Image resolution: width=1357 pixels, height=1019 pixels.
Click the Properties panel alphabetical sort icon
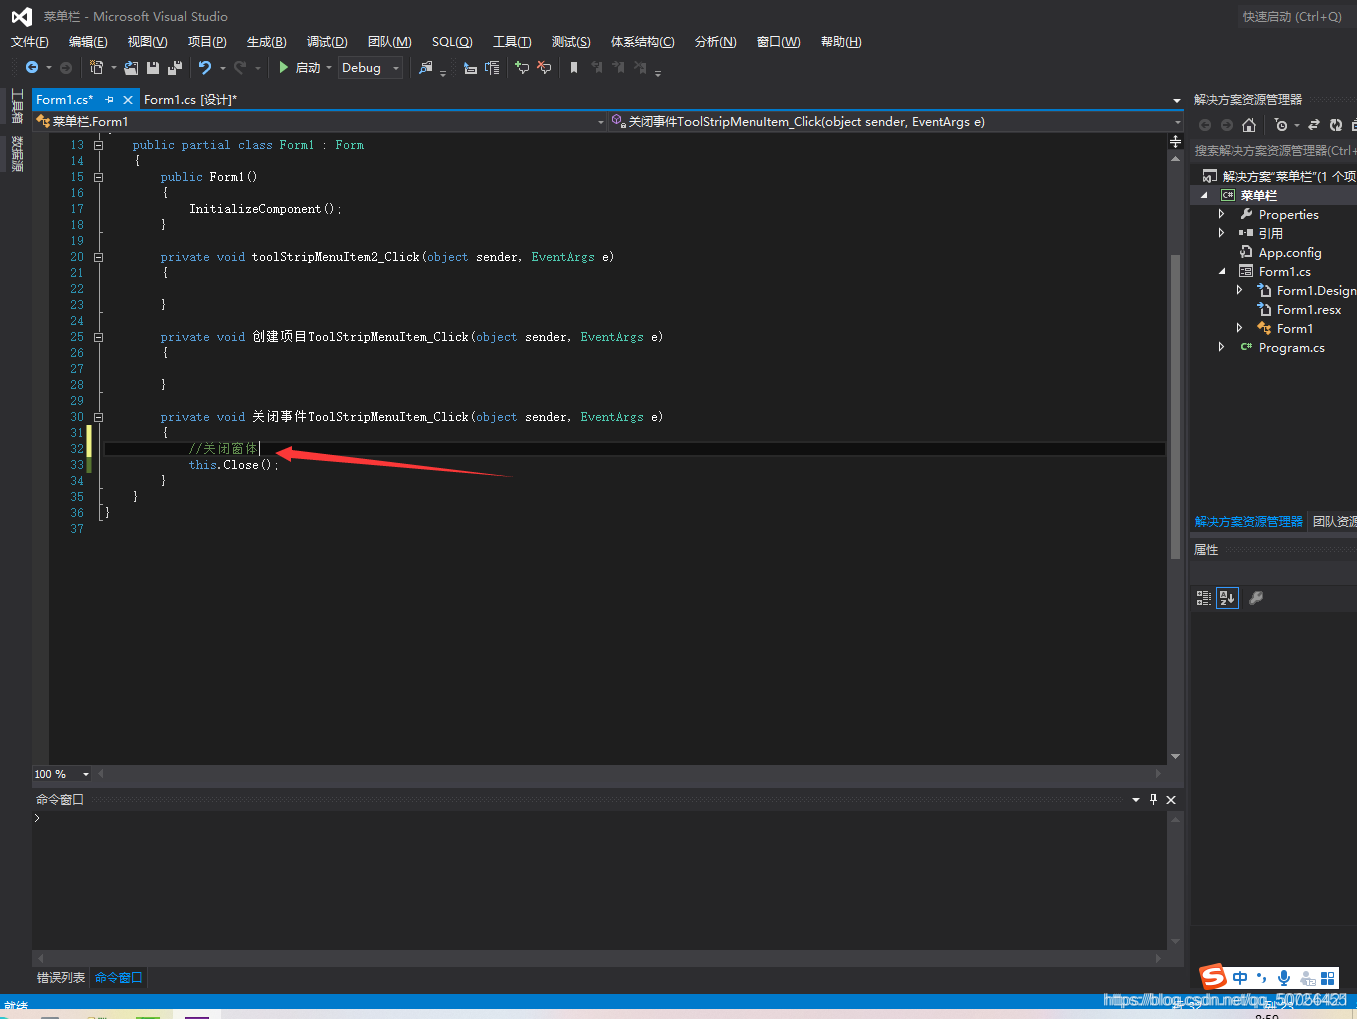(1227, 598)
